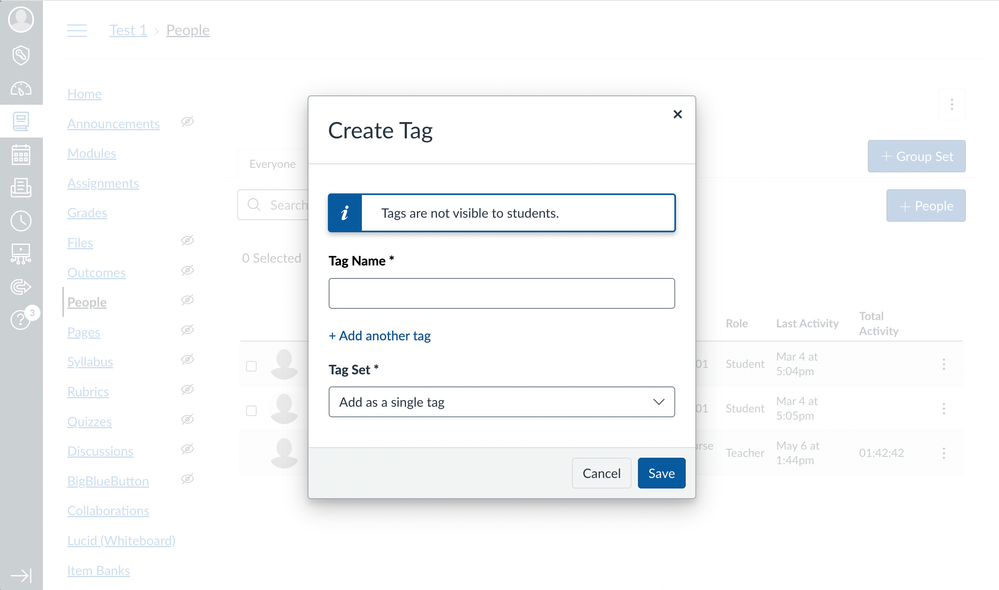Focus the Tag Name input field
Screen dimensions: 999x590
pos(502,294)
